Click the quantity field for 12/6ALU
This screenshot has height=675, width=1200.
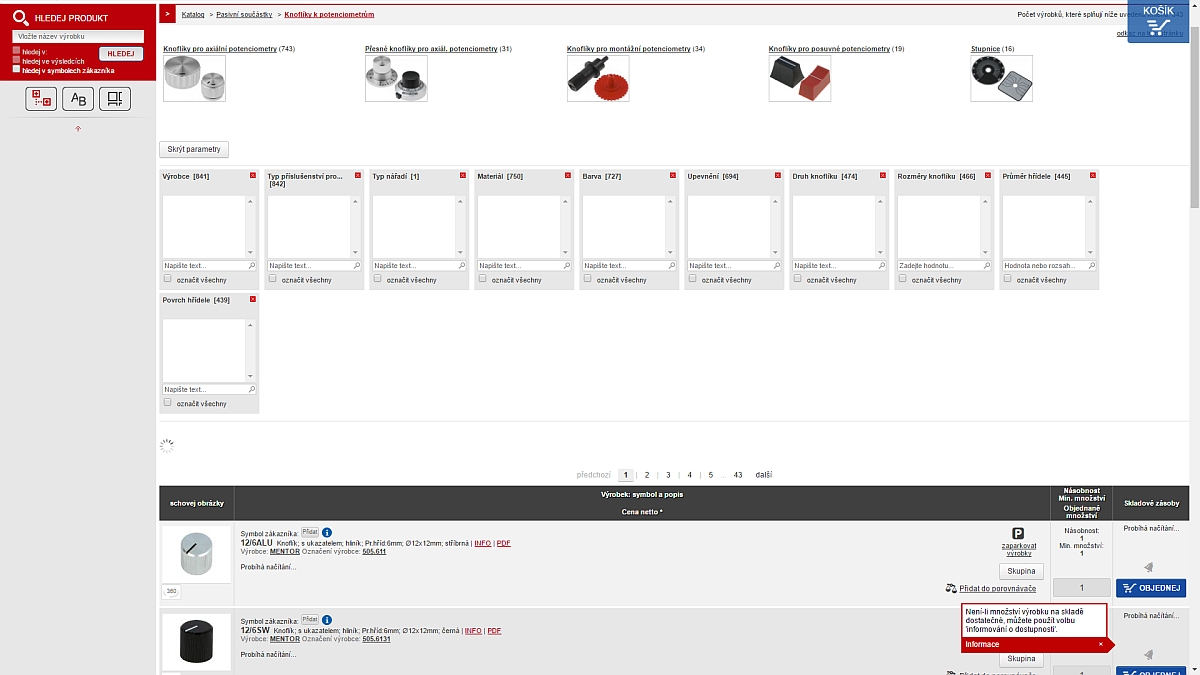pyautogui.click(x=1081, y=588)
